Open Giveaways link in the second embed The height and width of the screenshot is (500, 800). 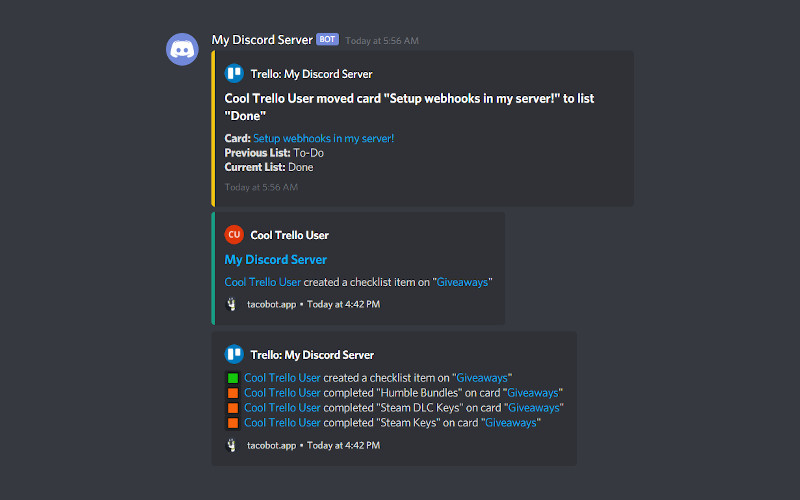(x=463, y=282)
